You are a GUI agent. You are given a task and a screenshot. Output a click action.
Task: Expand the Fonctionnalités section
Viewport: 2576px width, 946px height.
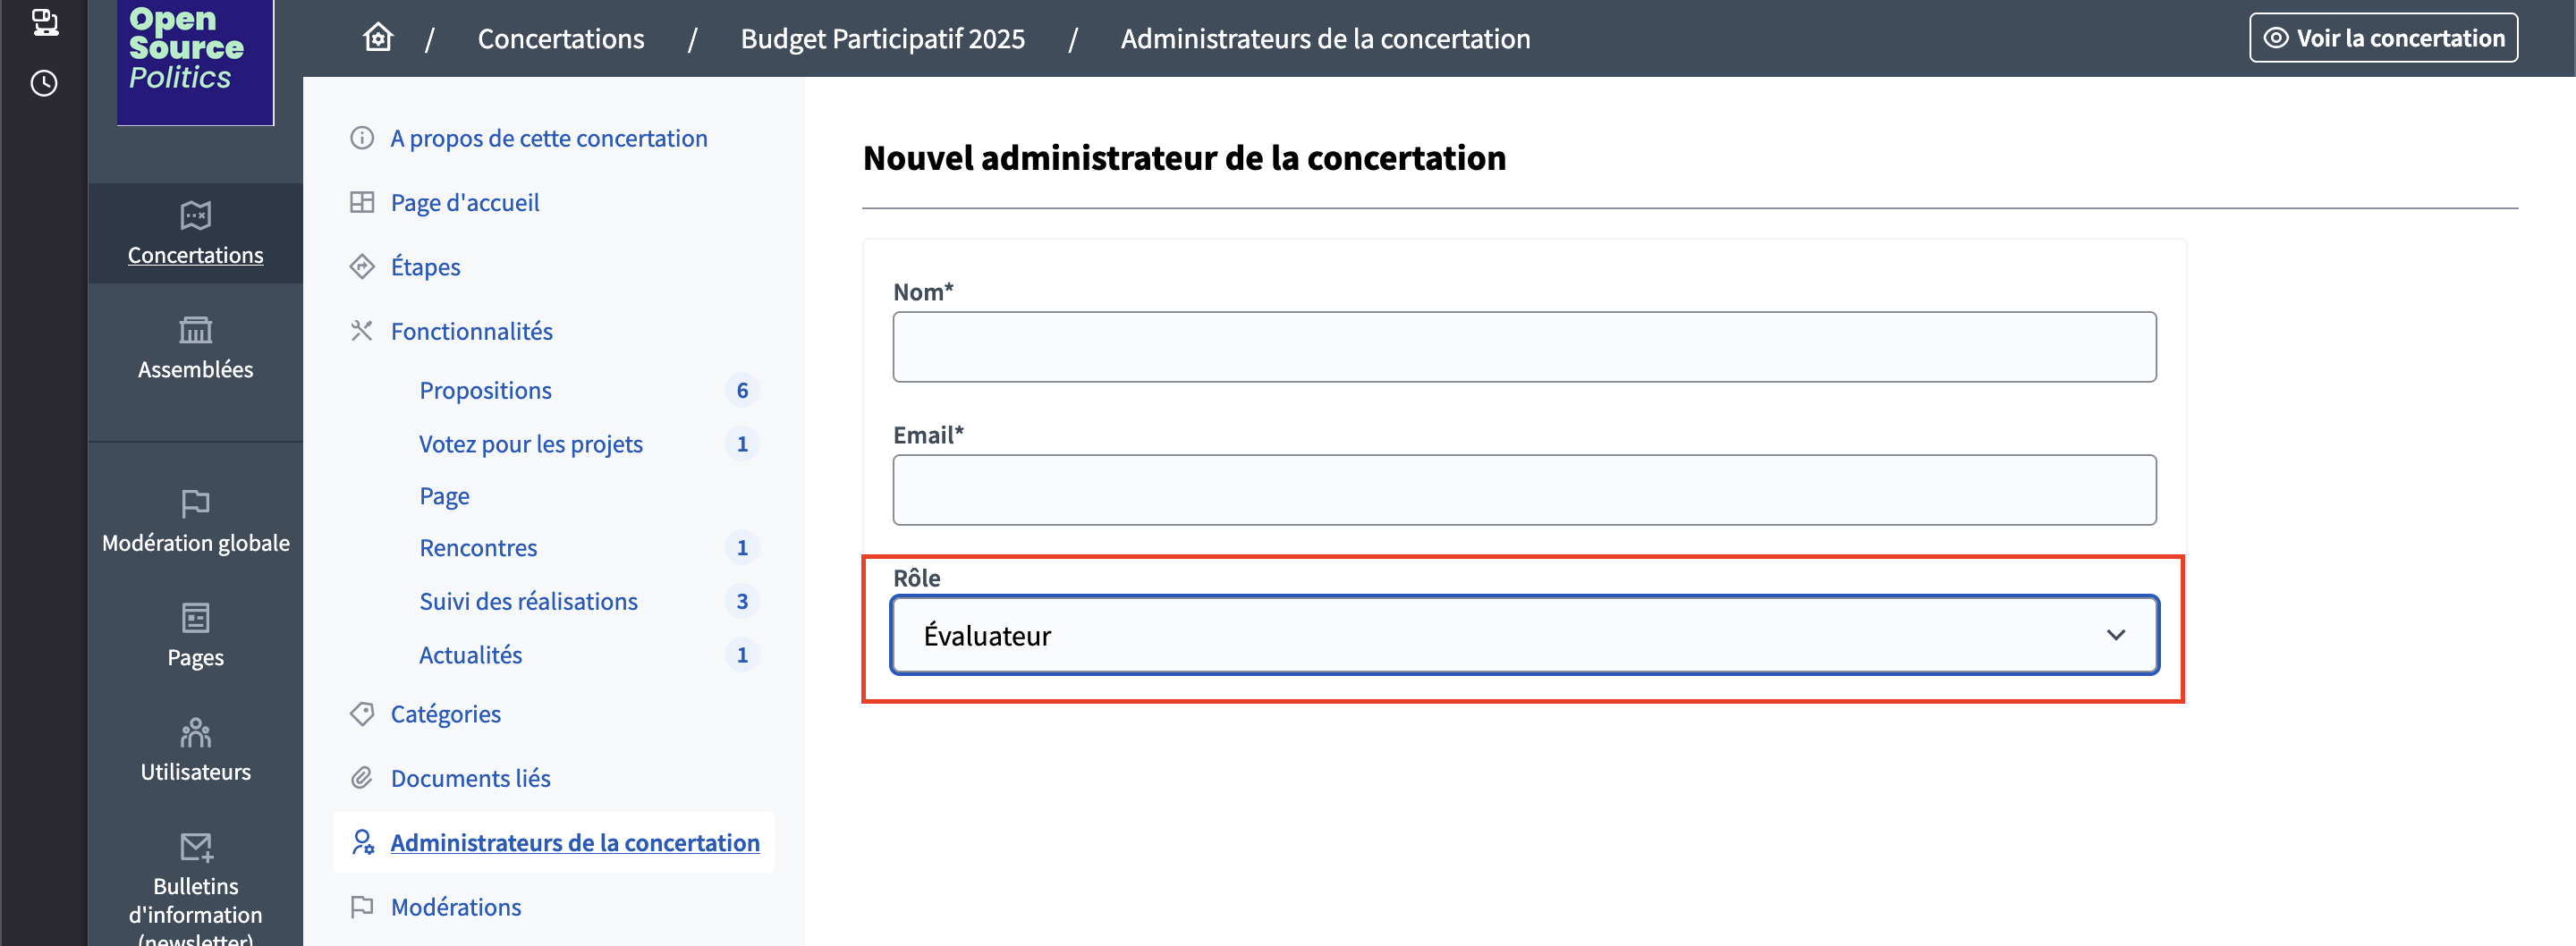click(471, 331)
